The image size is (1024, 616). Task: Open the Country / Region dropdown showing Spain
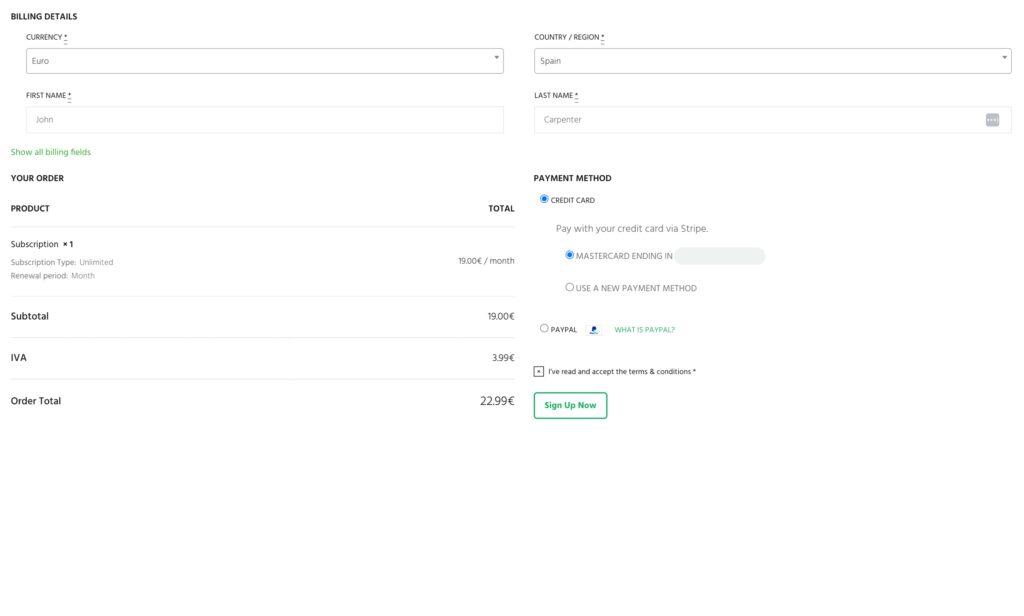(772, 61)
